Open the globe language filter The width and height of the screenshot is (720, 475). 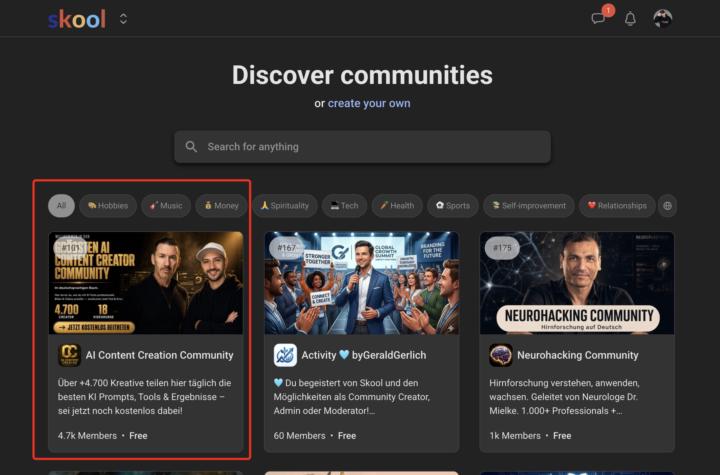tap(667, 206)
